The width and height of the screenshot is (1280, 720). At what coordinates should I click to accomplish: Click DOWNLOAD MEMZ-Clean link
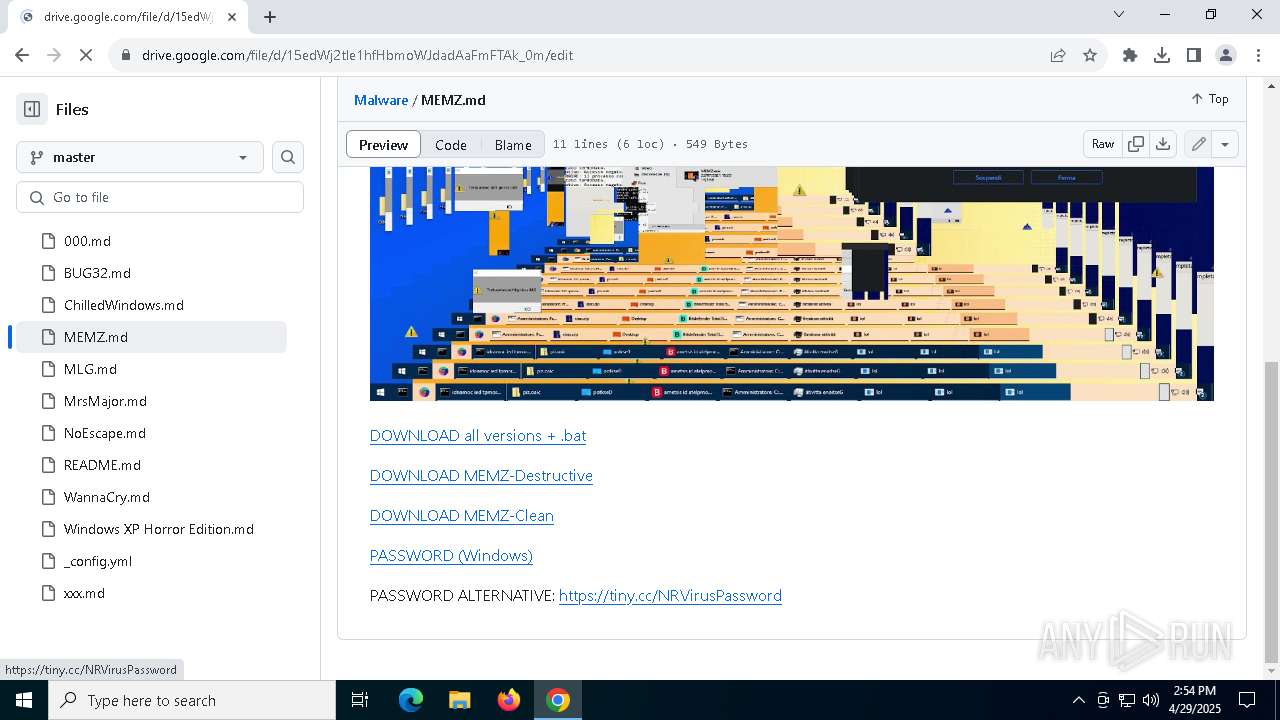pos(462,516)
